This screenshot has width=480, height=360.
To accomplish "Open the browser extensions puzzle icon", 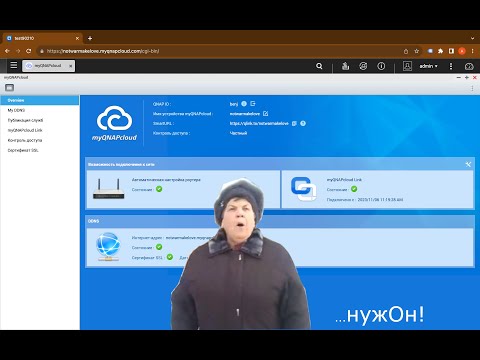I will point(440,51).
